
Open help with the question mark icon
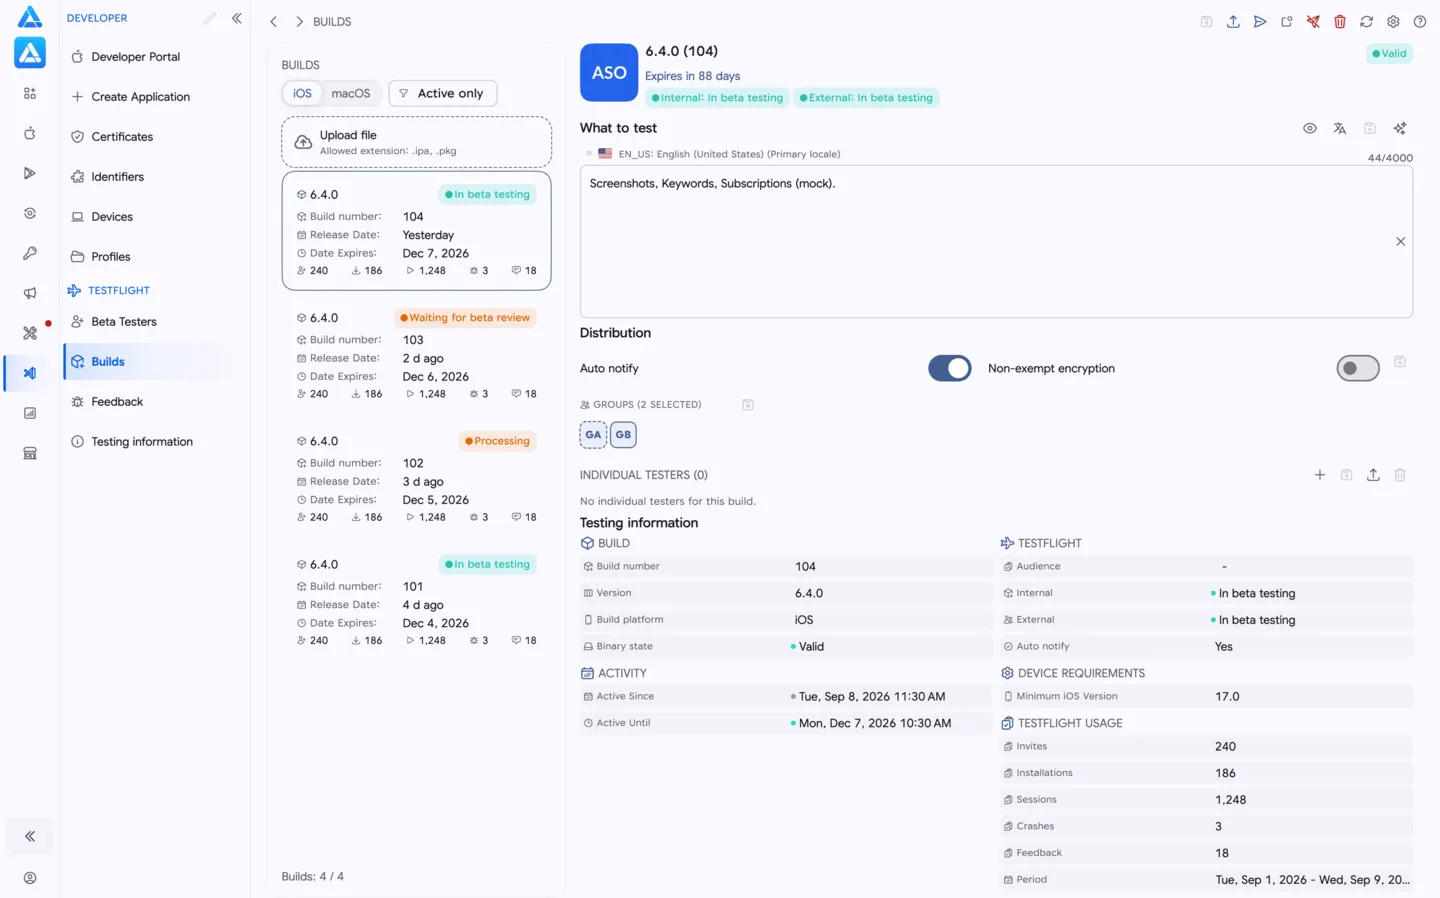(1420, 22)
